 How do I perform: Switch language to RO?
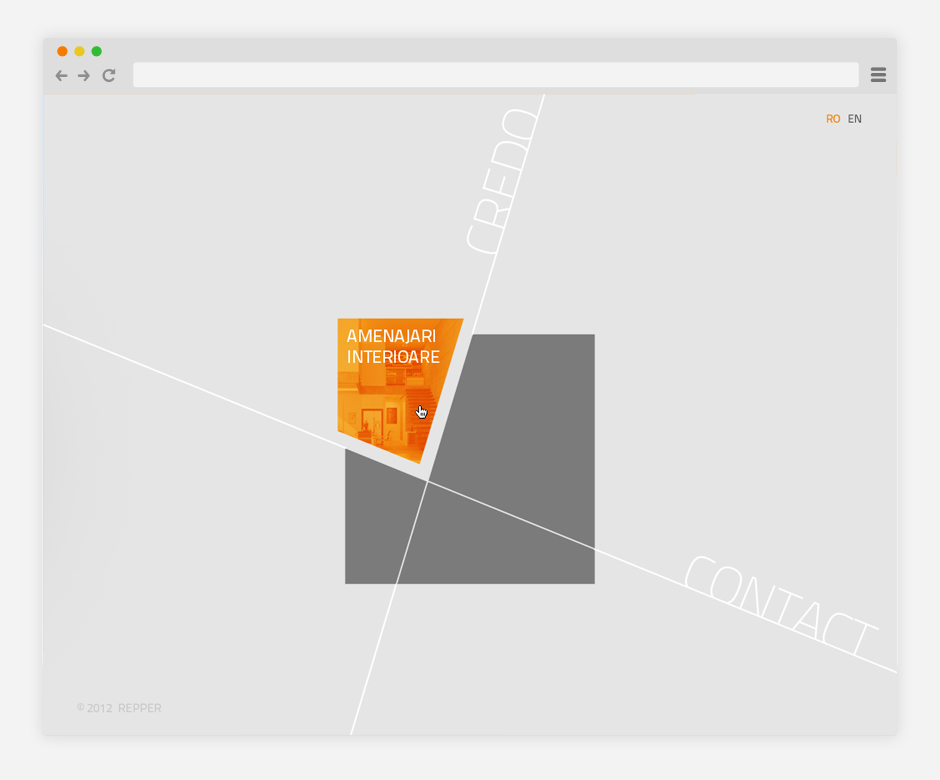(832, 119)
